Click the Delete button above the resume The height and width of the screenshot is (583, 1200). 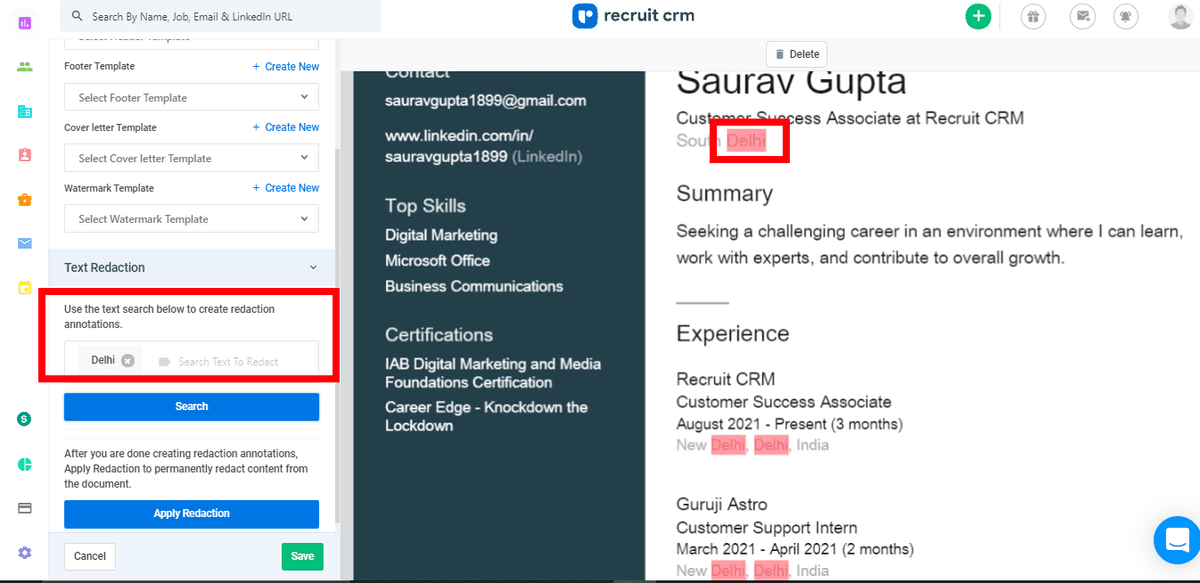point(796,53)
